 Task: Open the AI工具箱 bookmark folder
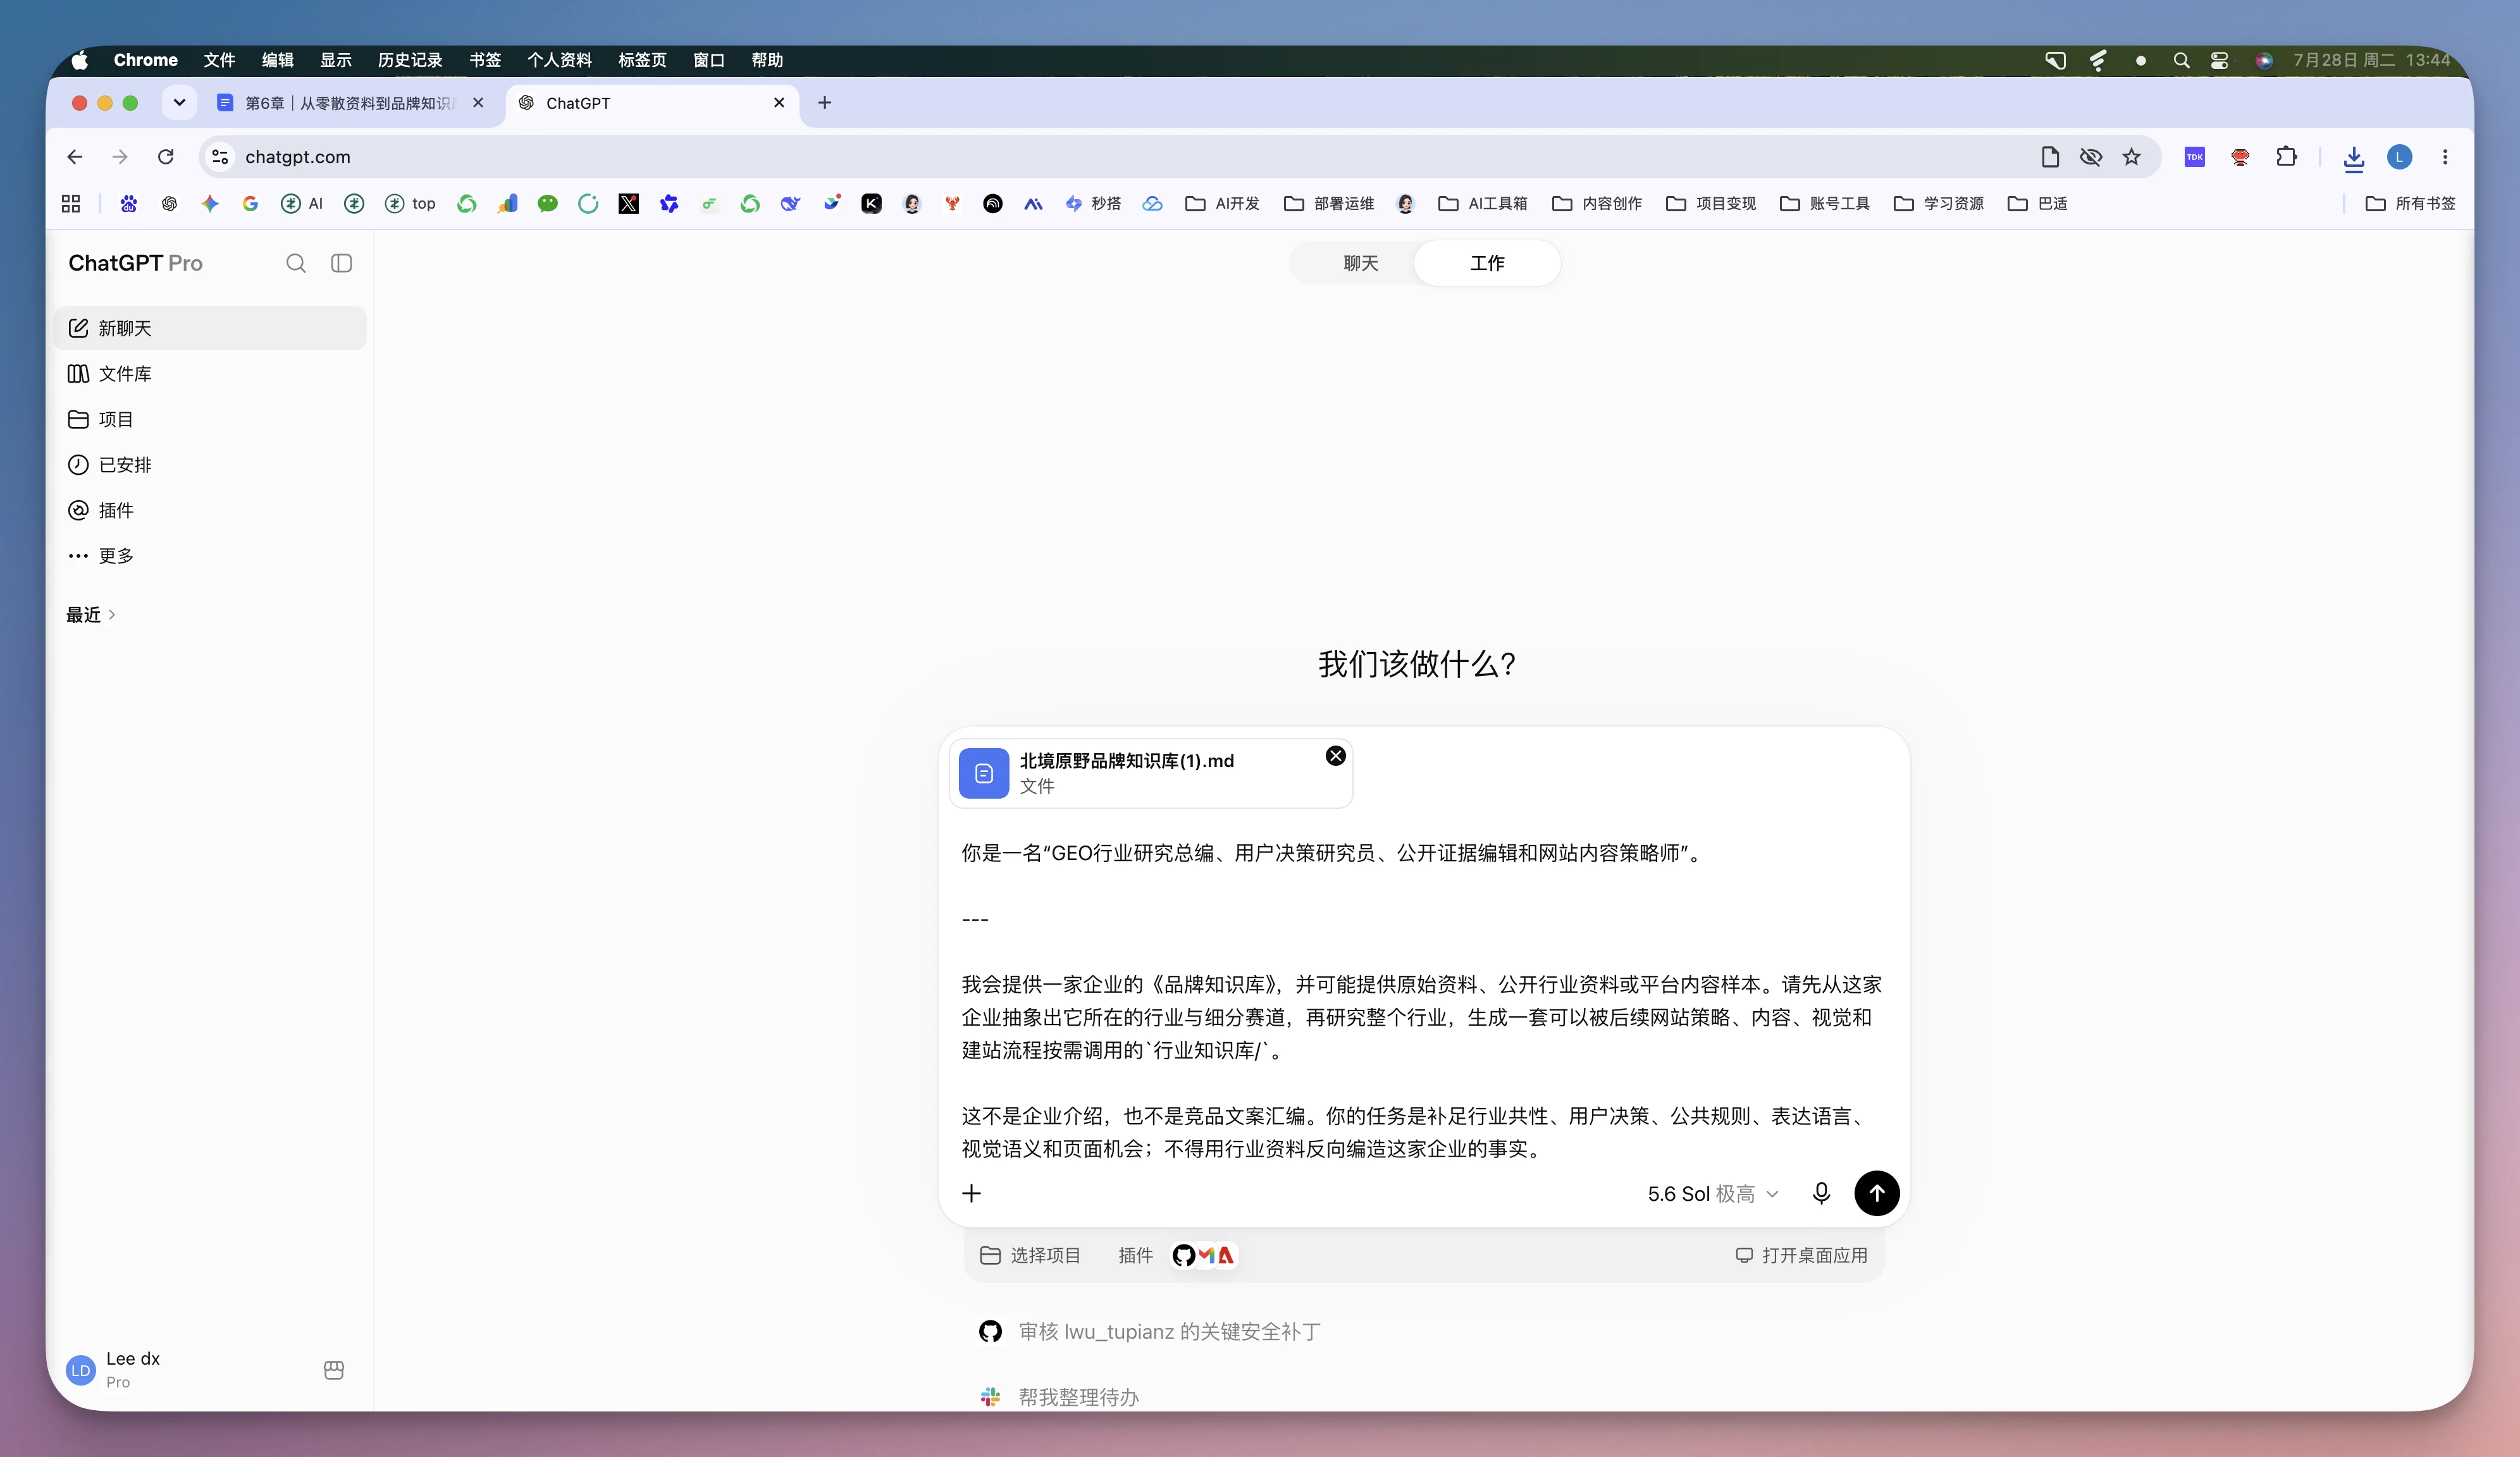tap(1483, 204)
